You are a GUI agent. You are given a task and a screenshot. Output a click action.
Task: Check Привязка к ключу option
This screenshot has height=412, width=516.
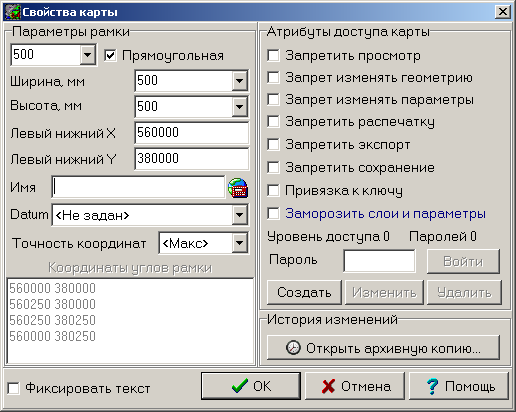[273, 191]
